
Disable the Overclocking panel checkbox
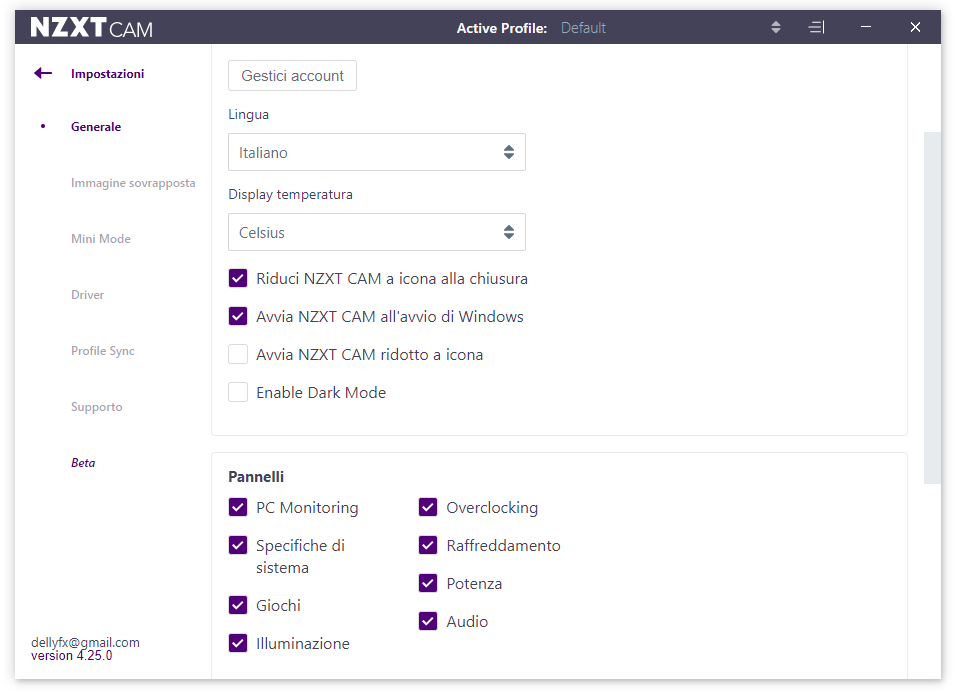click(x=428, y=508)
